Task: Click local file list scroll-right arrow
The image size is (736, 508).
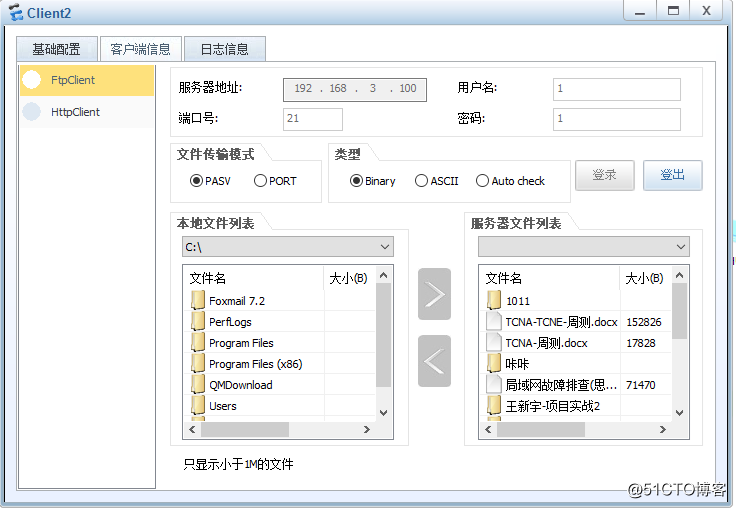Action: tap(367, 429)
